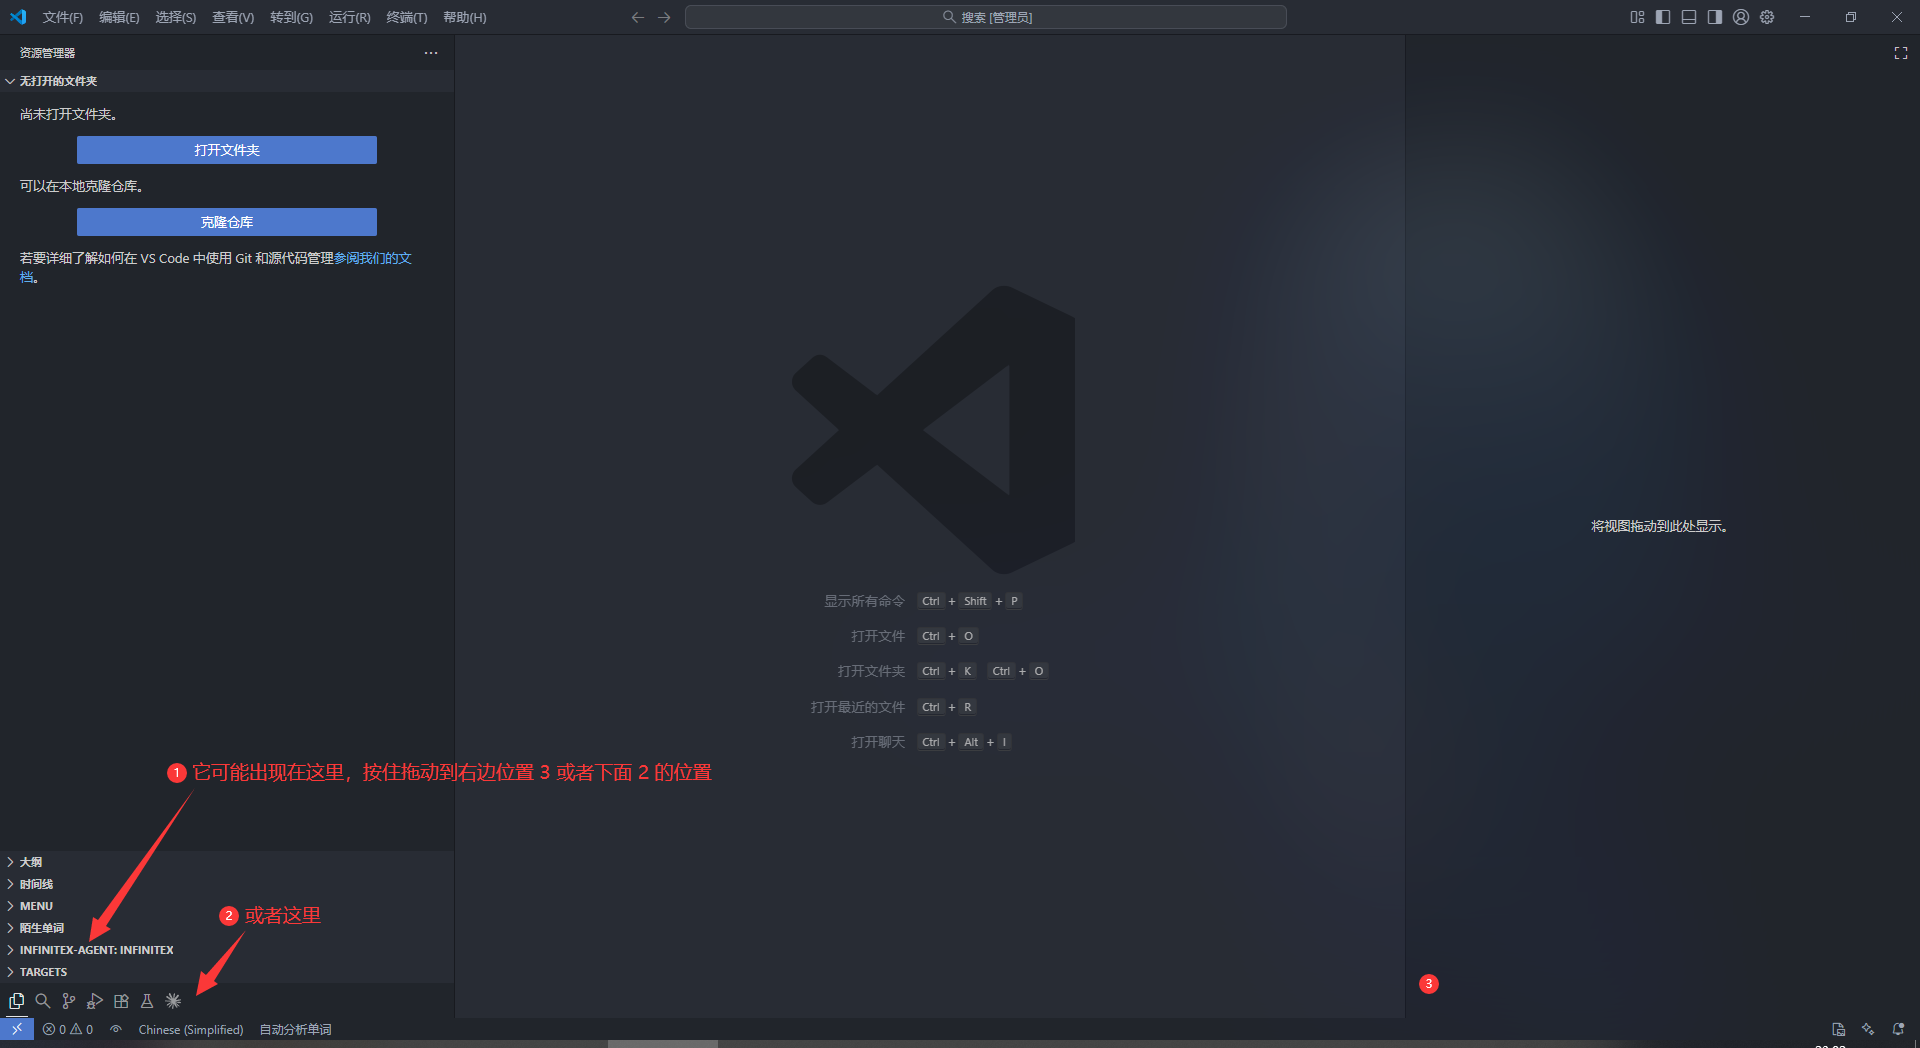Screen dimensions: 1920x1048
Task: Expand the INFINITEX-AGENT: INFINITEX section
Action: pyautogui.click(x=96, y=950)
